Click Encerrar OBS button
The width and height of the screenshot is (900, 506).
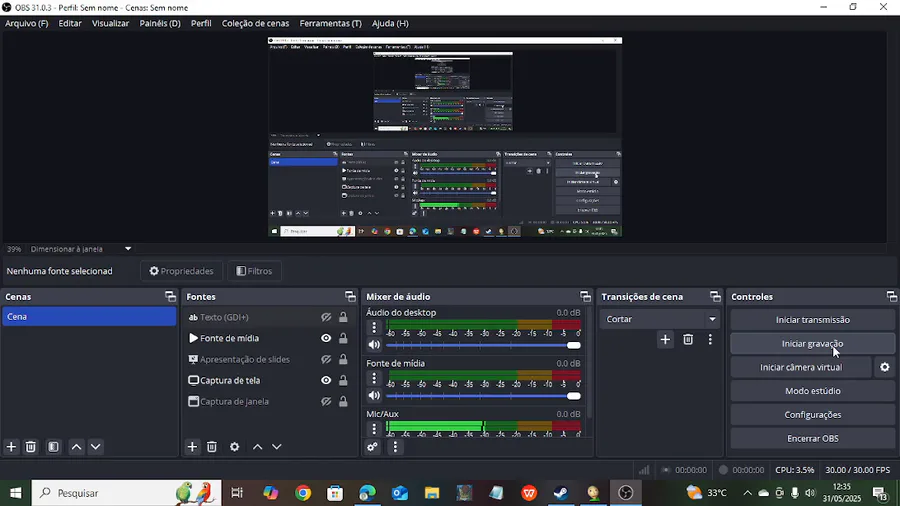pos(813,438)
